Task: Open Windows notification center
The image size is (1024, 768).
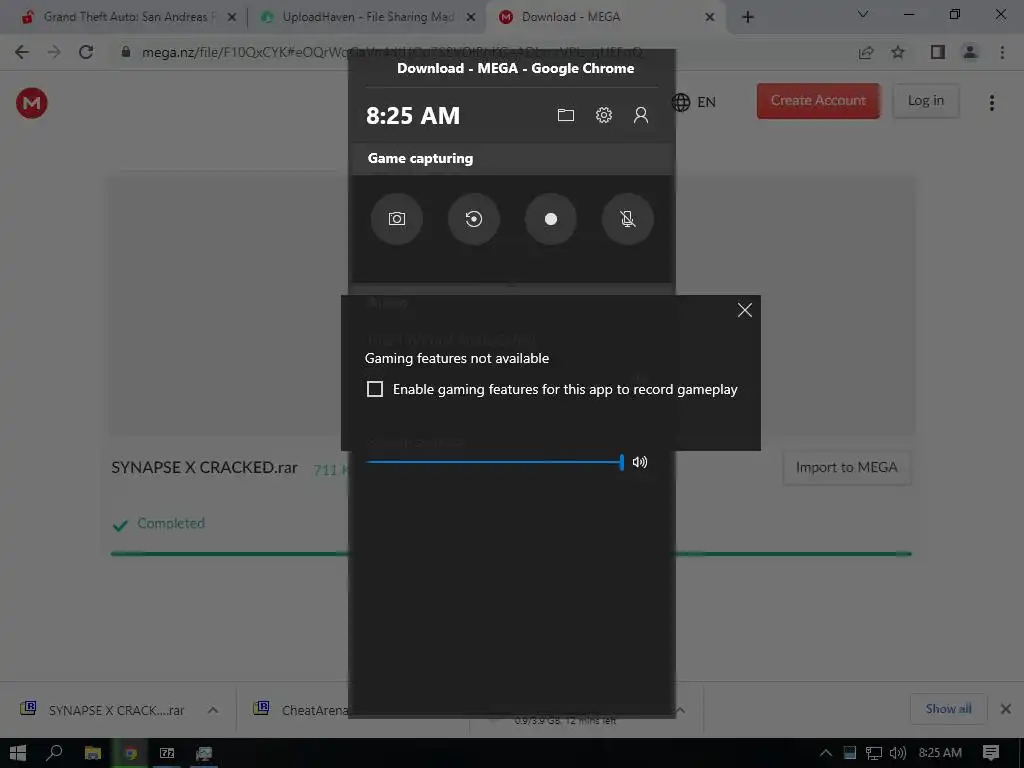Action: 991,753
